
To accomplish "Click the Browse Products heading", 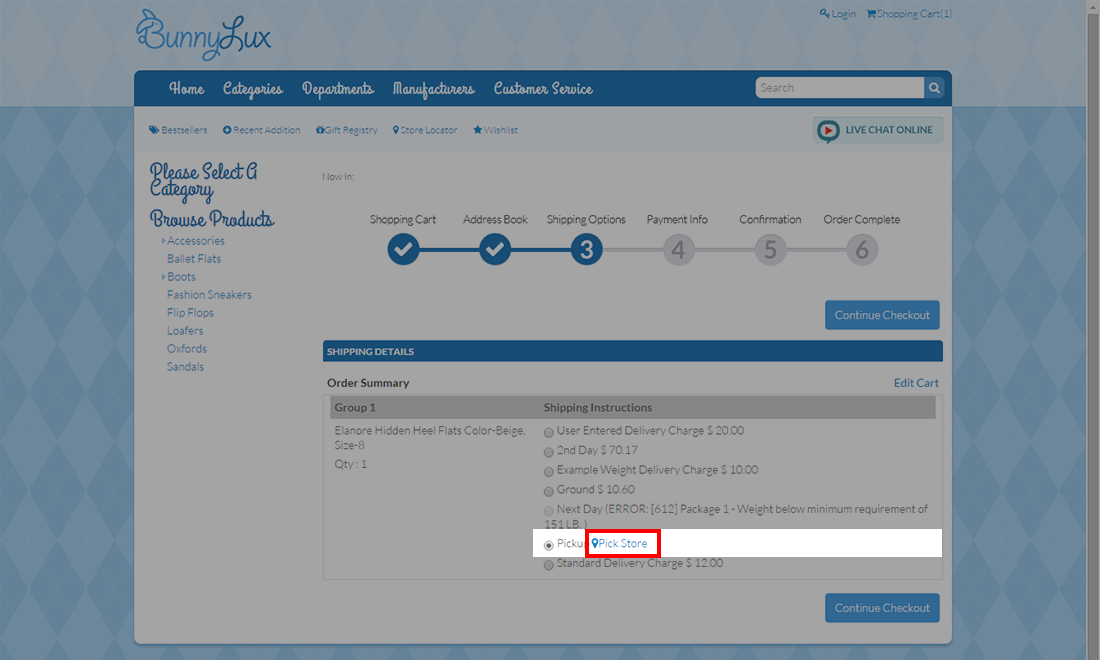I will (212, 219).
